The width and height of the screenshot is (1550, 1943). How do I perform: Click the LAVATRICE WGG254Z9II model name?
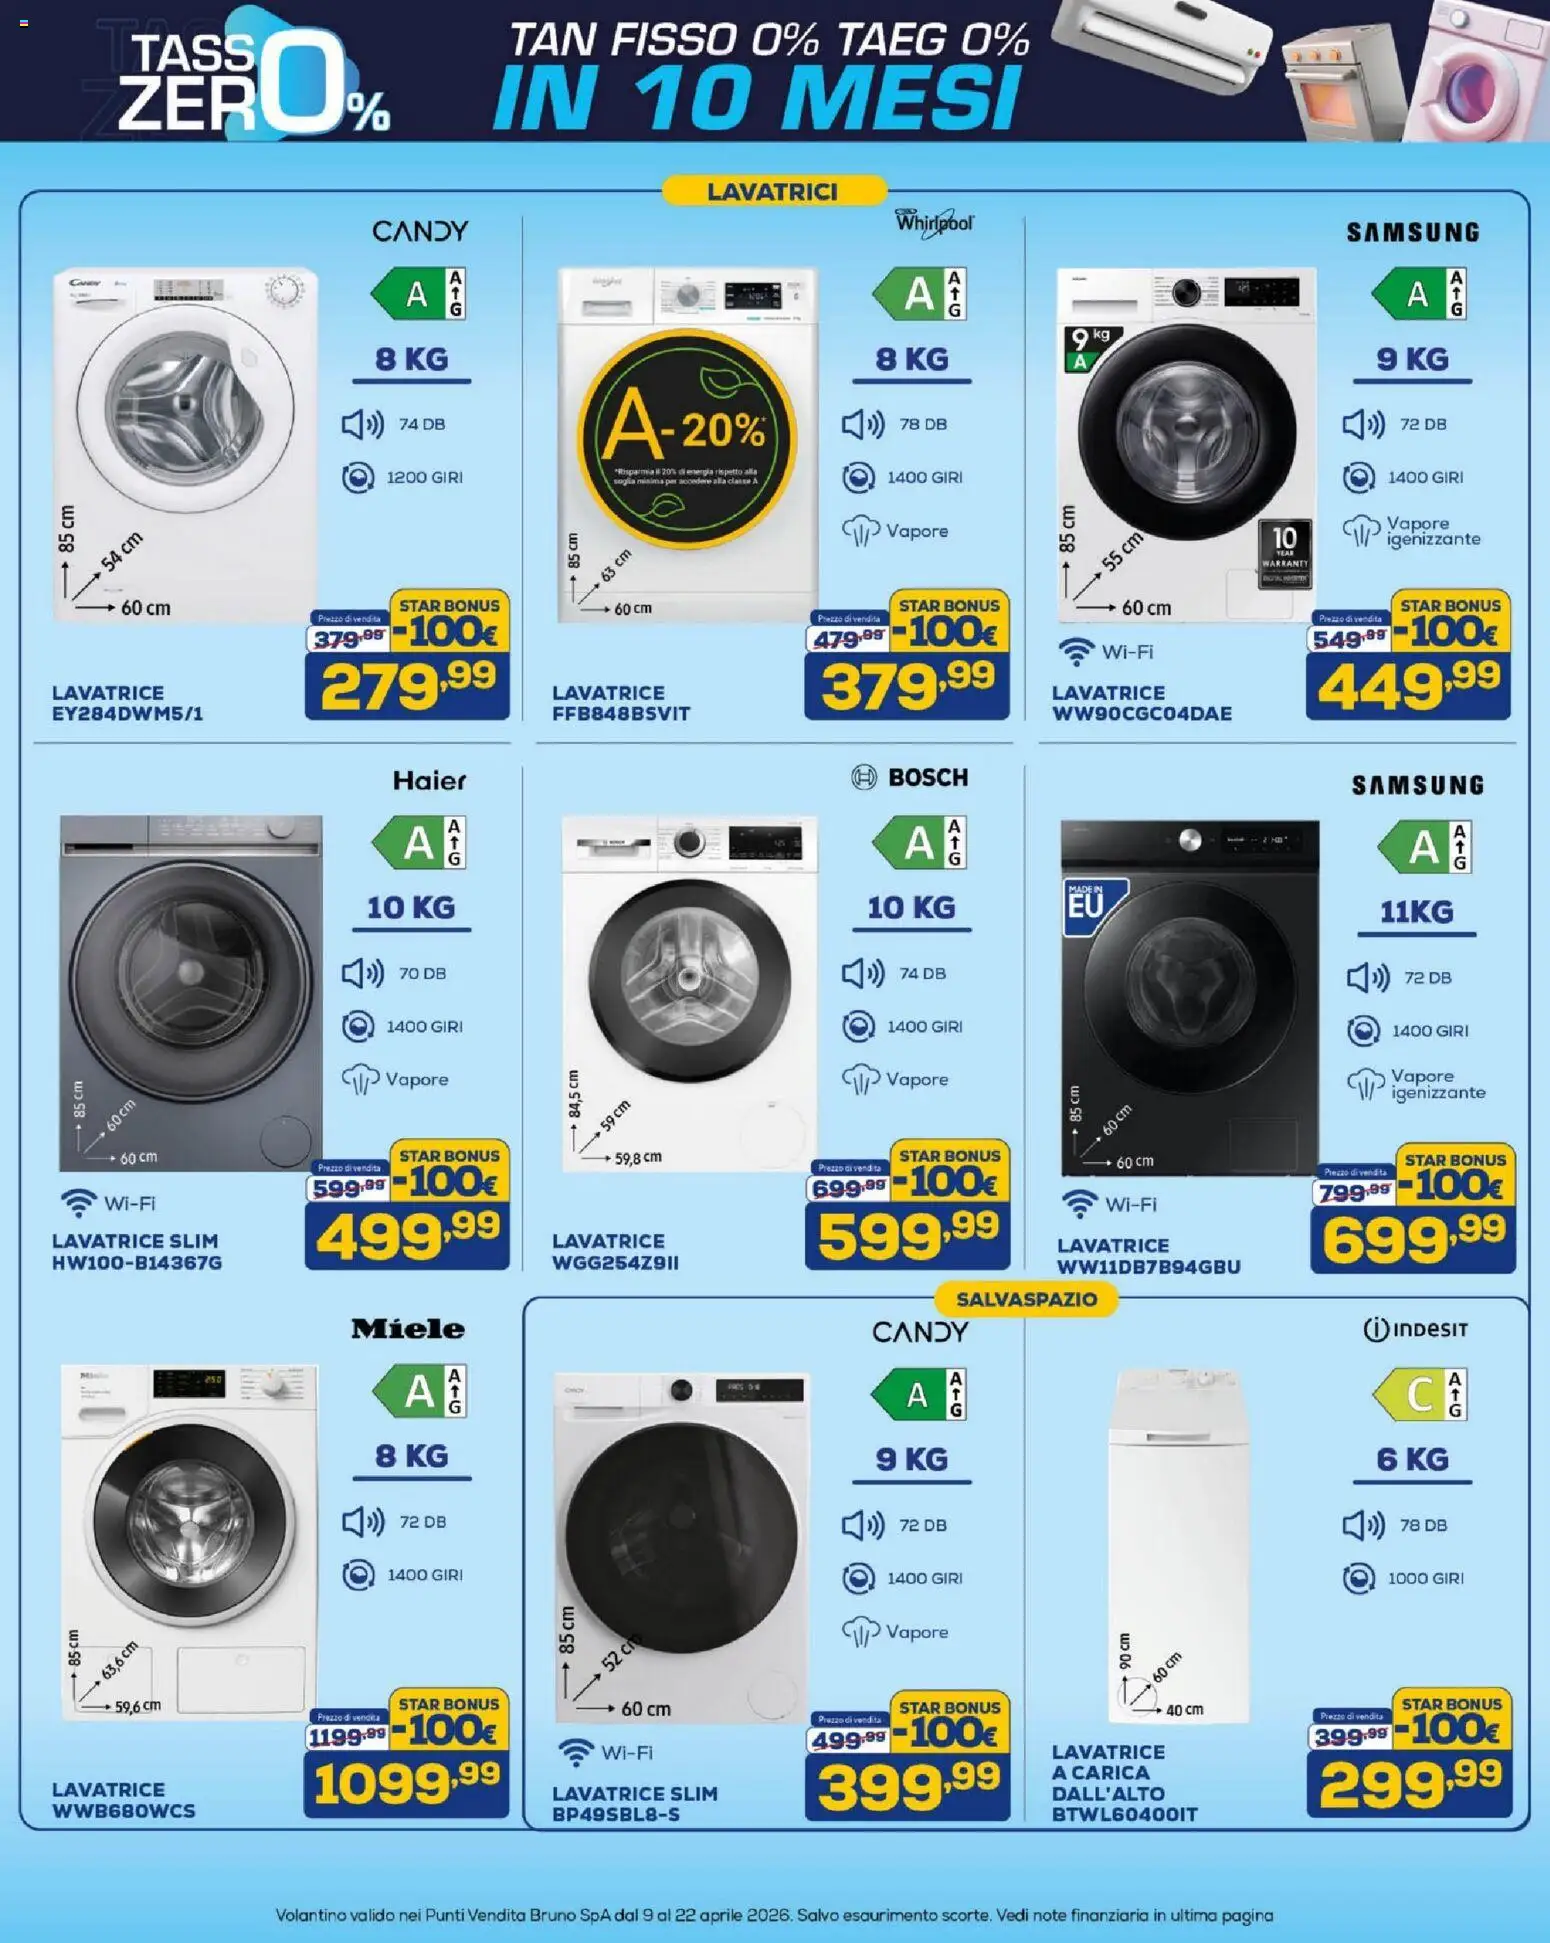(x=615, y=1251)
